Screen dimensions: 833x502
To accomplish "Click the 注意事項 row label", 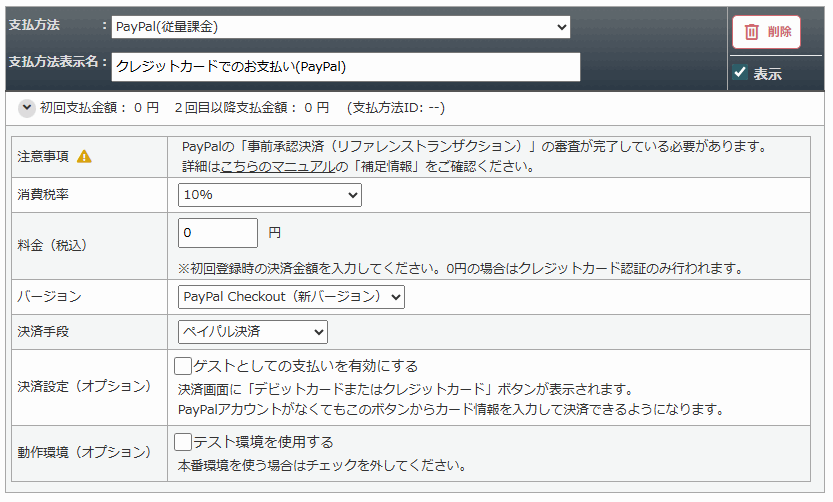I will click(x=43, y=157).
